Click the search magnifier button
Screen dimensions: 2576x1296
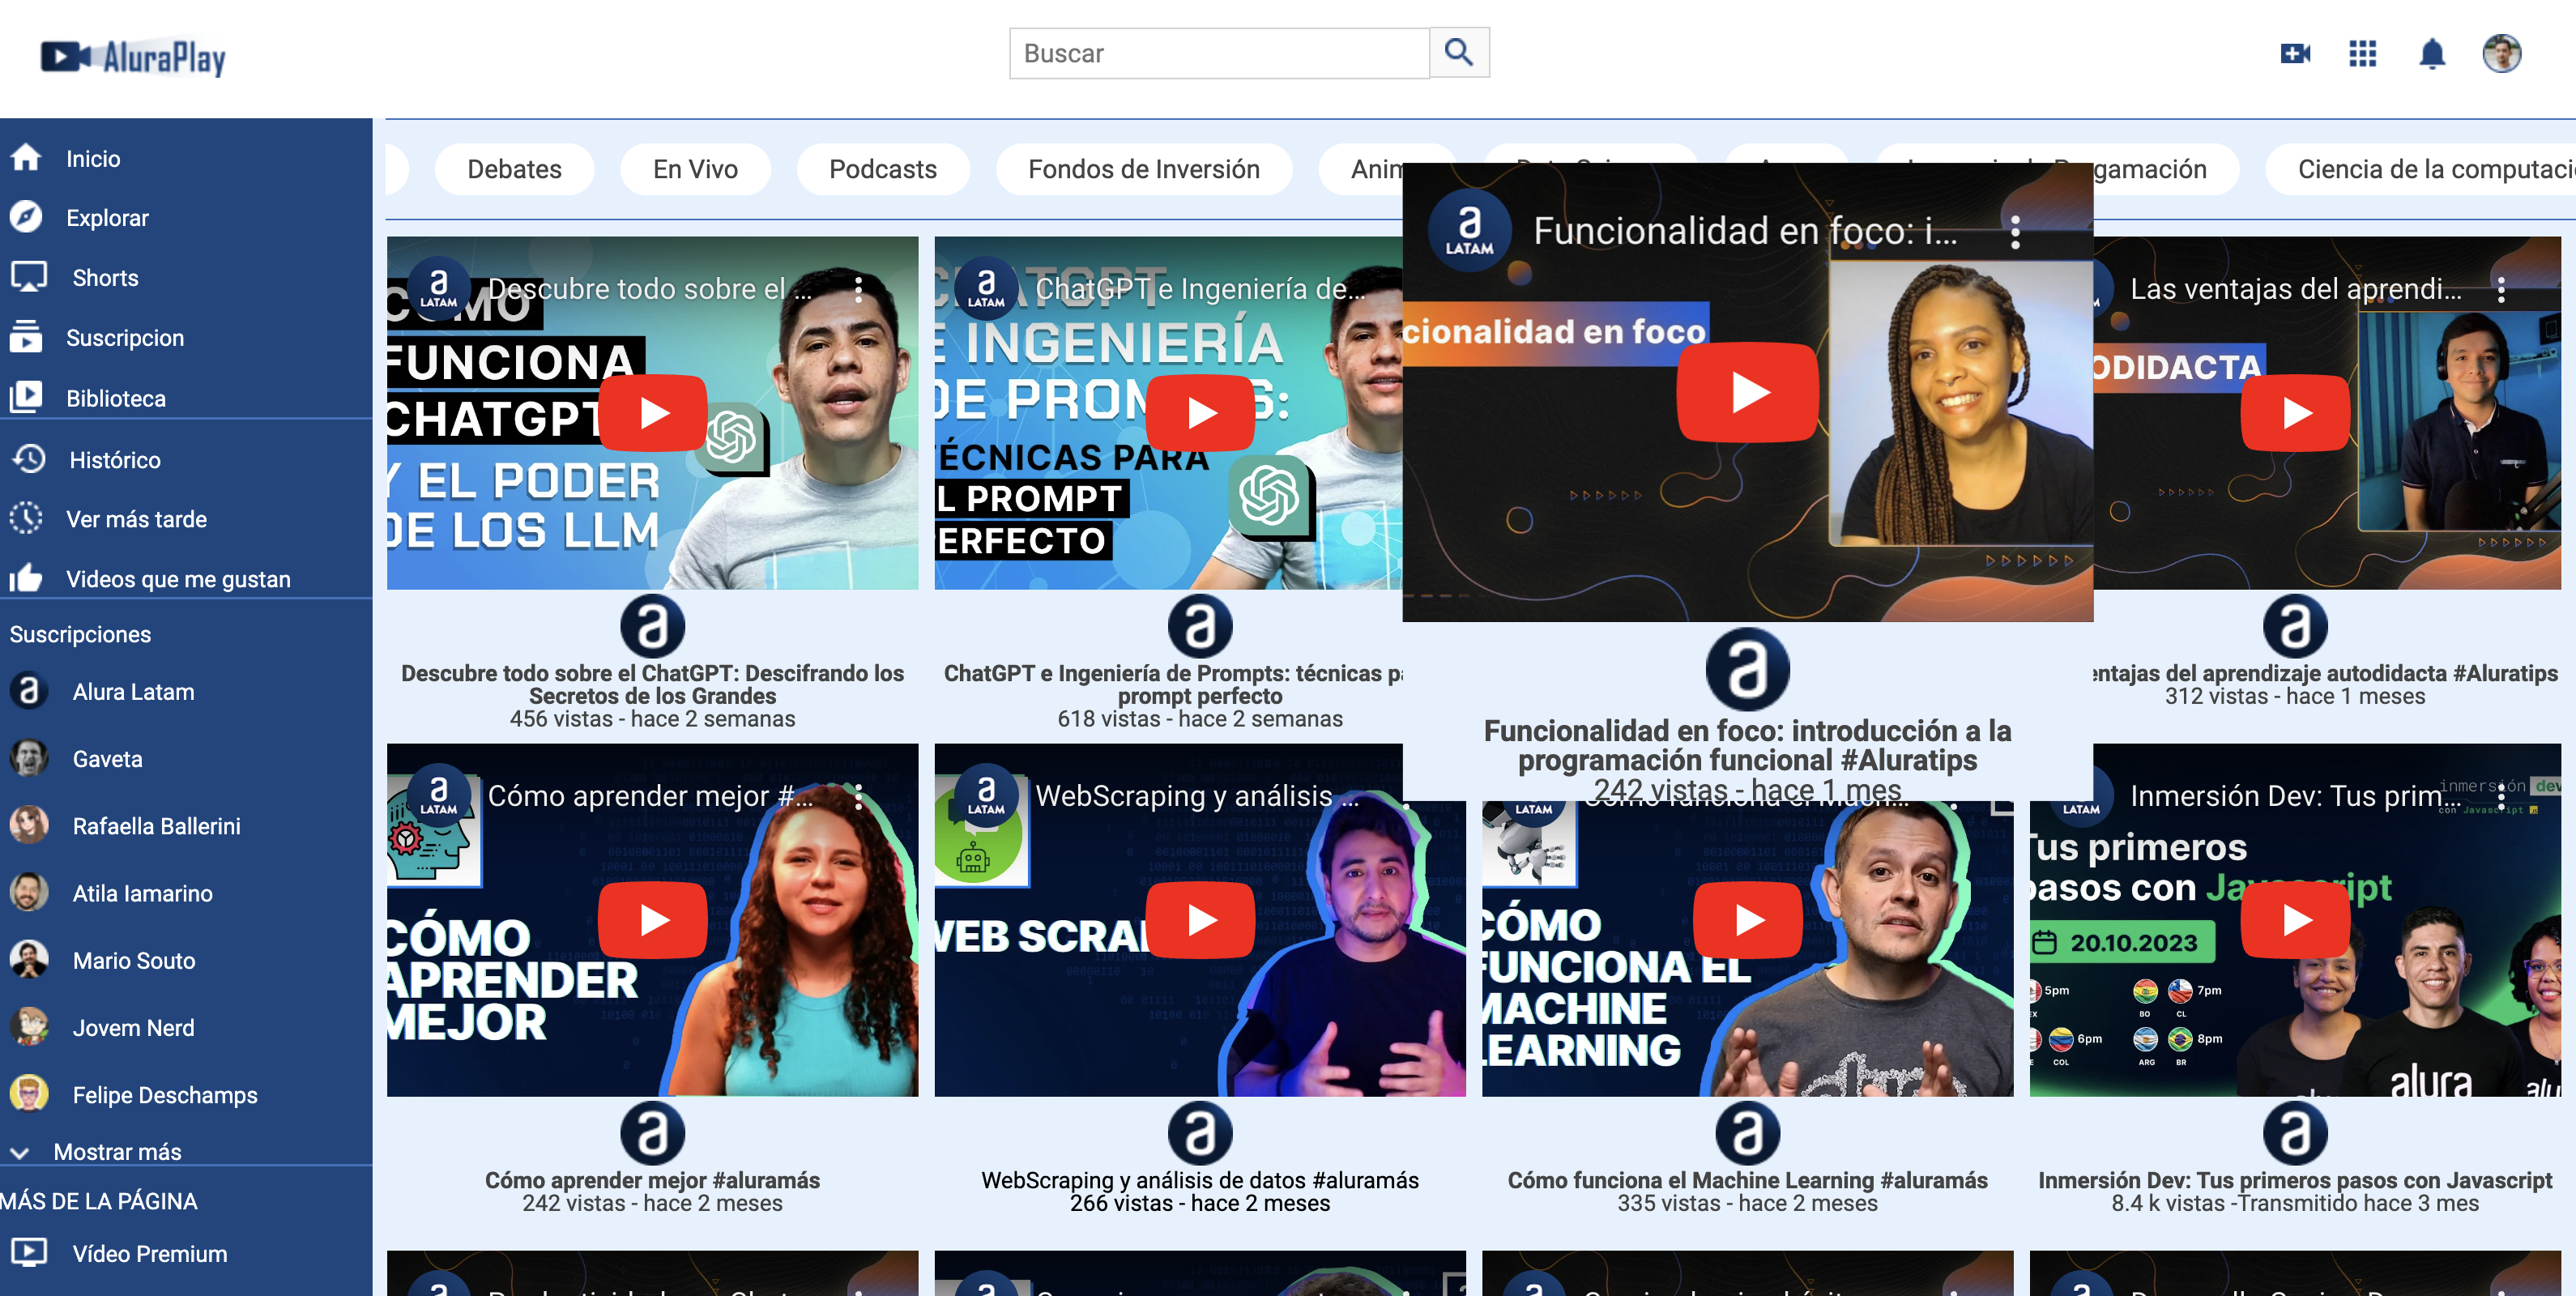(x=1458, y=52)
